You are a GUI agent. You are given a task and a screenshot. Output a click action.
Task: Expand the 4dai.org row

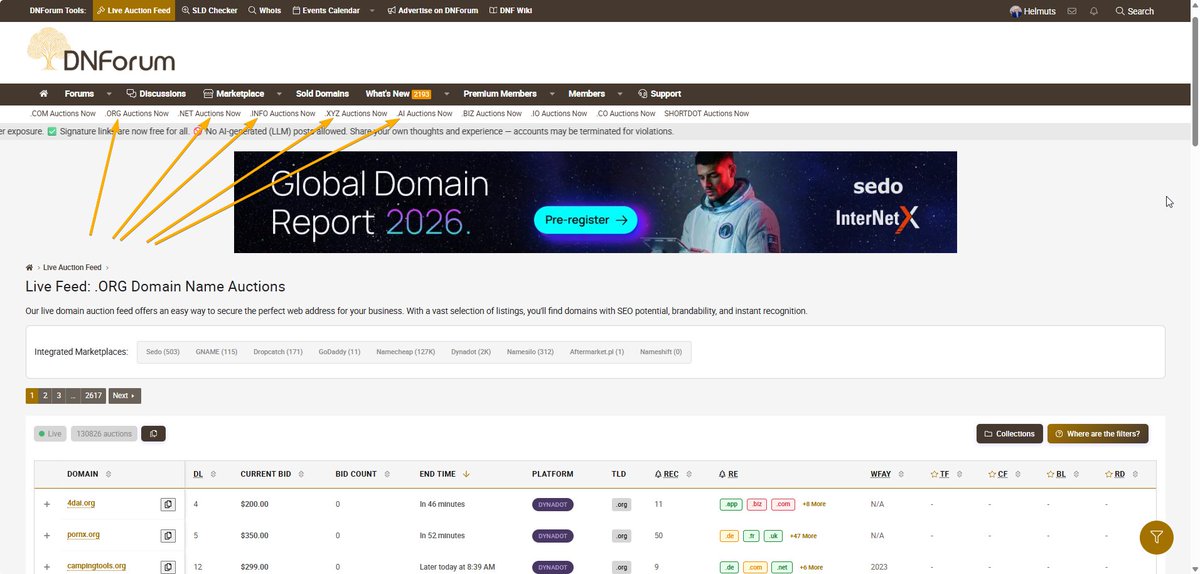46,504
